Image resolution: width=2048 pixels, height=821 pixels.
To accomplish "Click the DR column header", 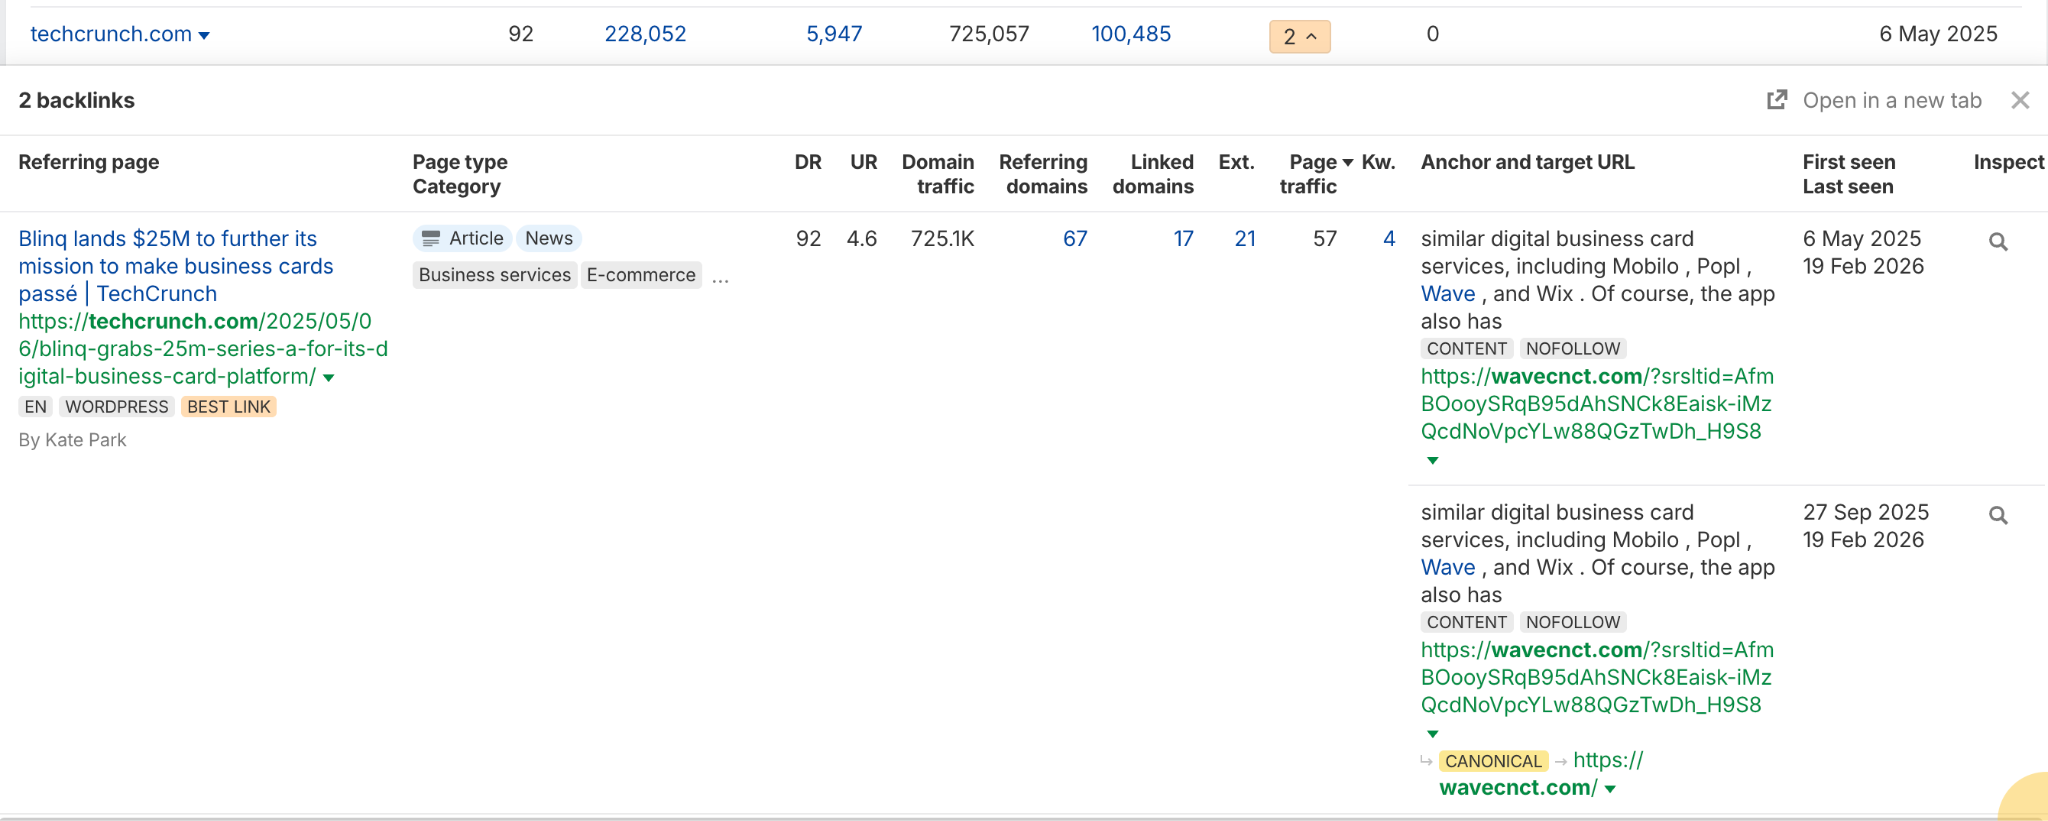I will pos(808,162).
